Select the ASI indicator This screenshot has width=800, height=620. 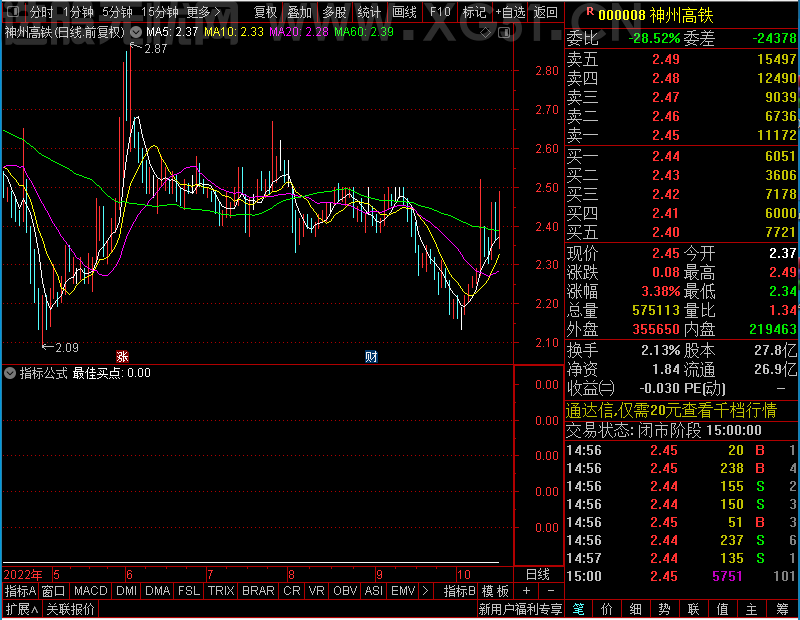[373, 591]
